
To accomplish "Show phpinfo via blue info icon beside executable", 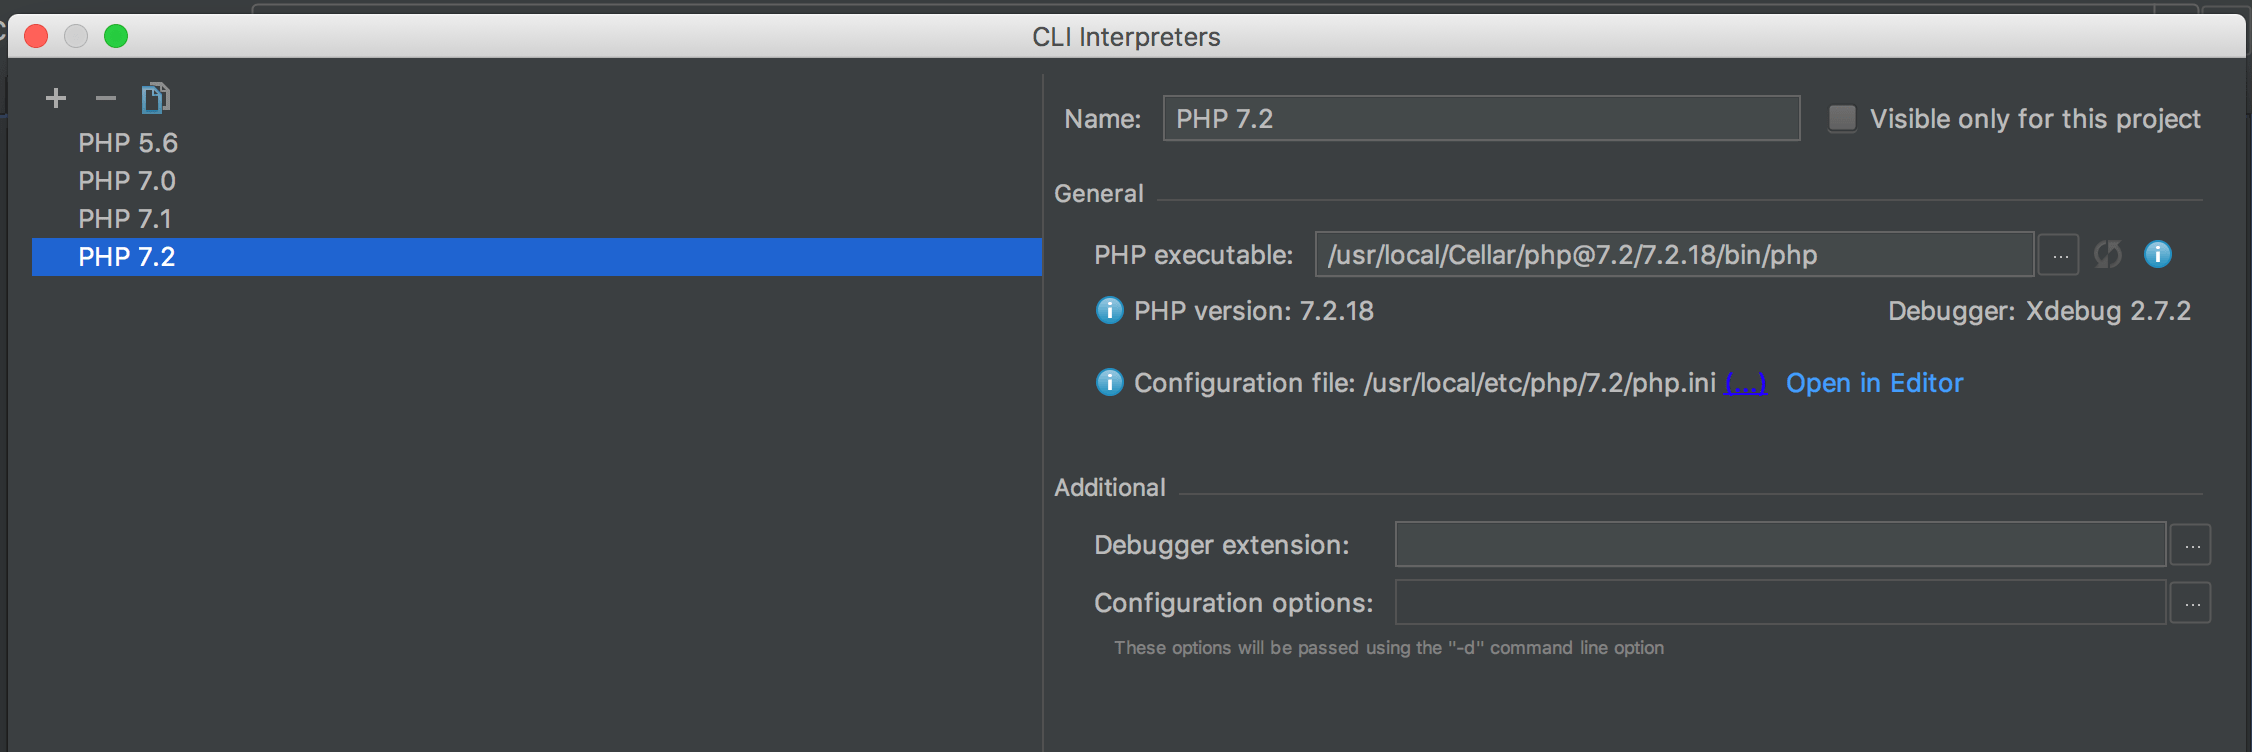I will [2158, 254].
